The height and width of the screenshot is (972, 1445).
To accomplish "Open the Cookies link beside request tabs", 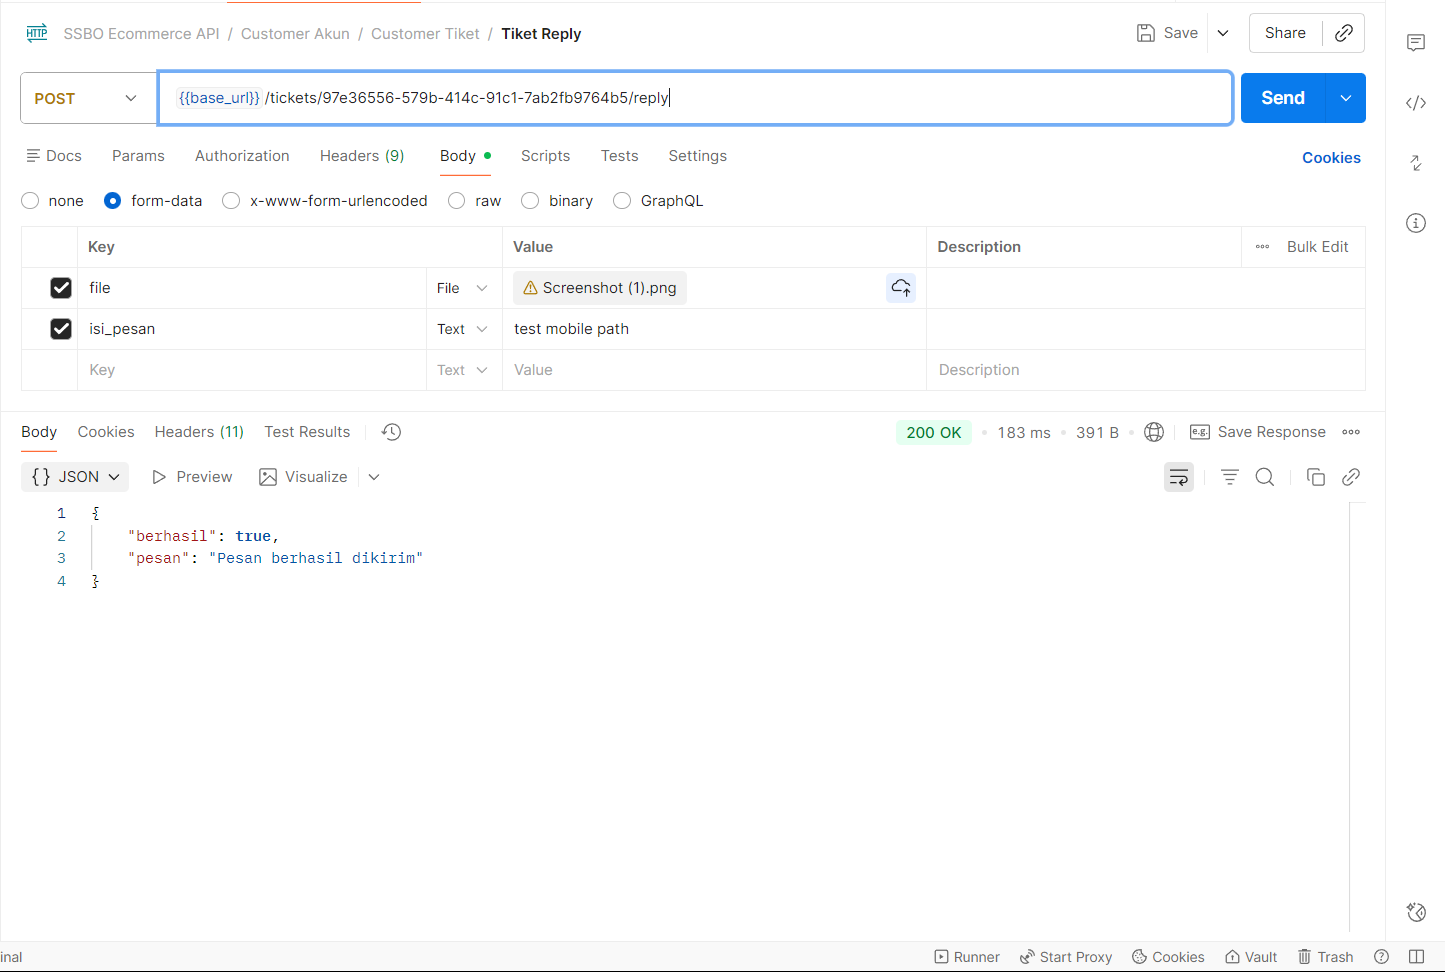I will click(1330, 158).
